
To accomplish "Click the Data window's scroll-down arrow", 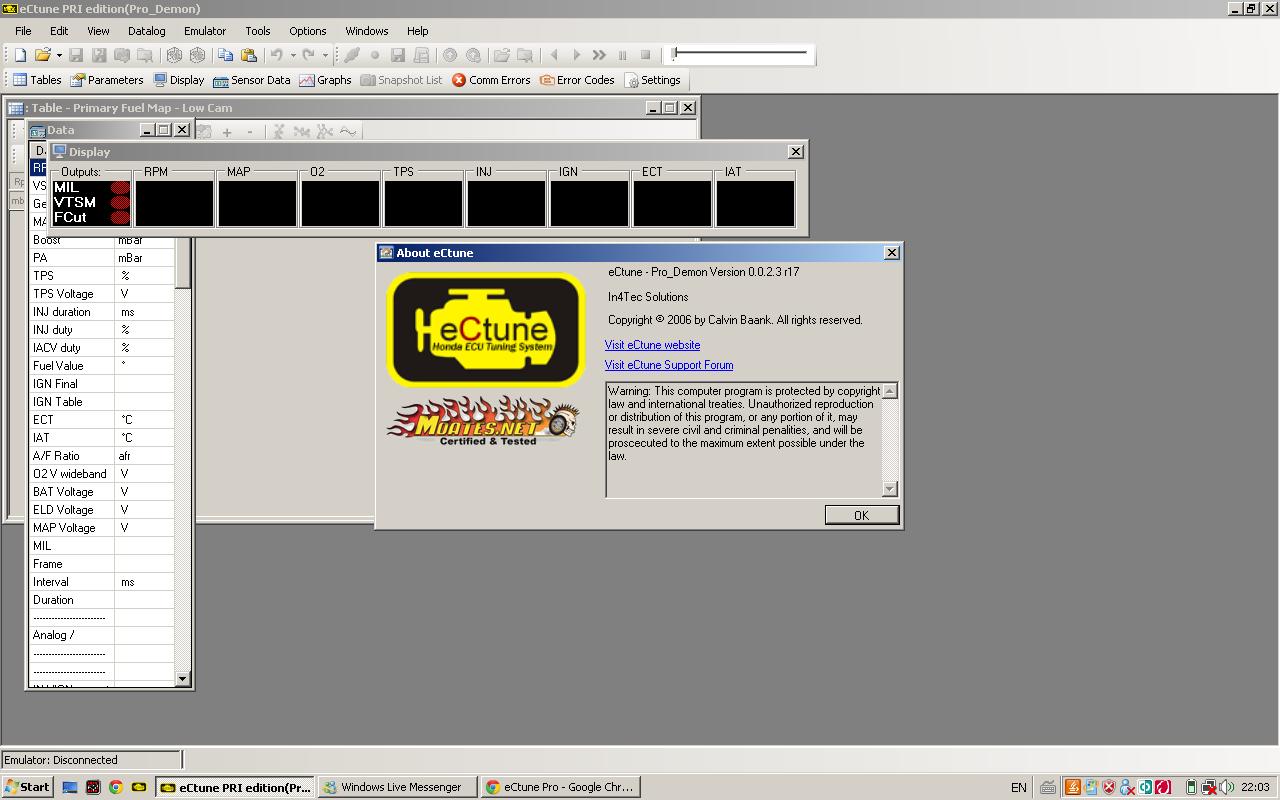I will tap(182, 679).
